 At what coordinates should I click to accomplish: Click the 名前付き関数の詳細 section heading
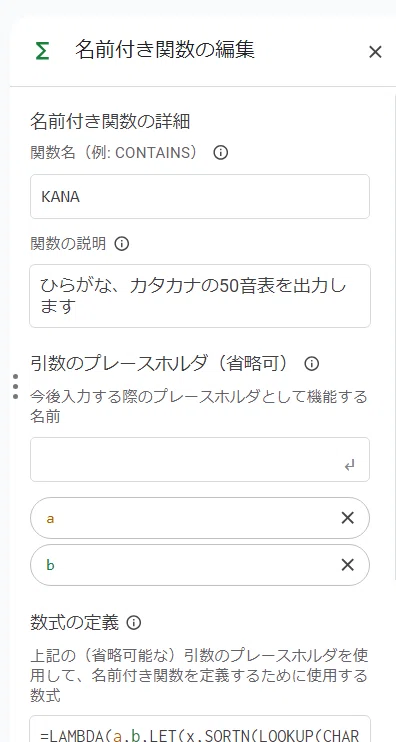(110, 122)
